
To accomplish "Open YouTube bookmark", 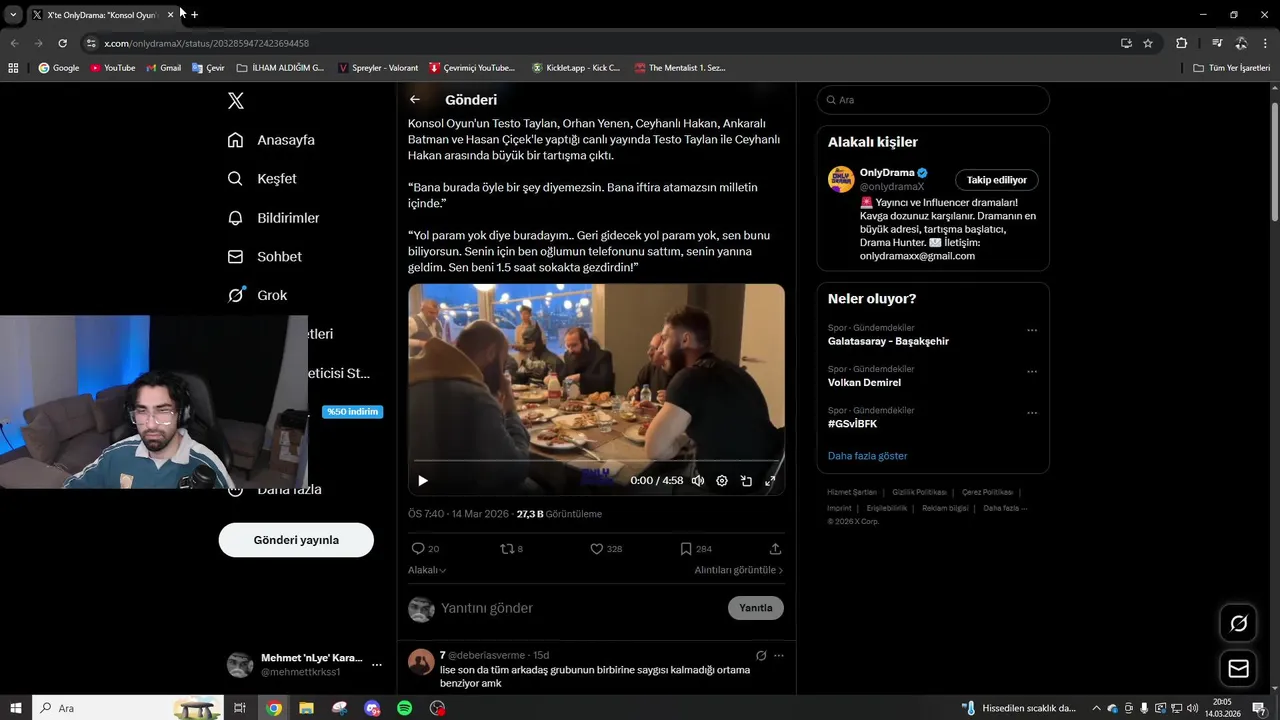I will (112, 68).
